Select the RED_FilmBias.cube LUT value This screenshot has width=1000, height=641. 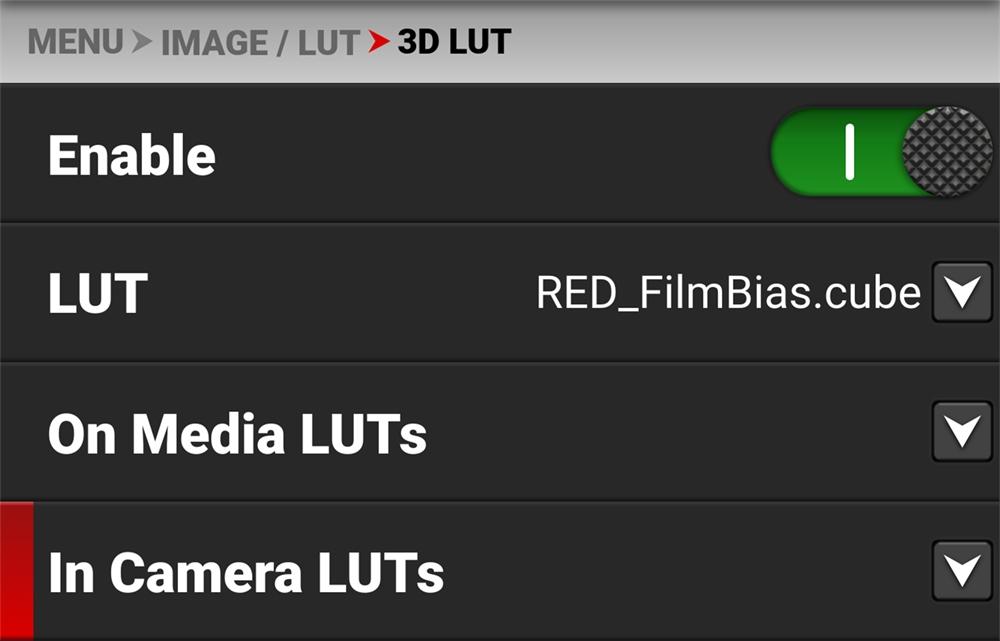point(728,293)
